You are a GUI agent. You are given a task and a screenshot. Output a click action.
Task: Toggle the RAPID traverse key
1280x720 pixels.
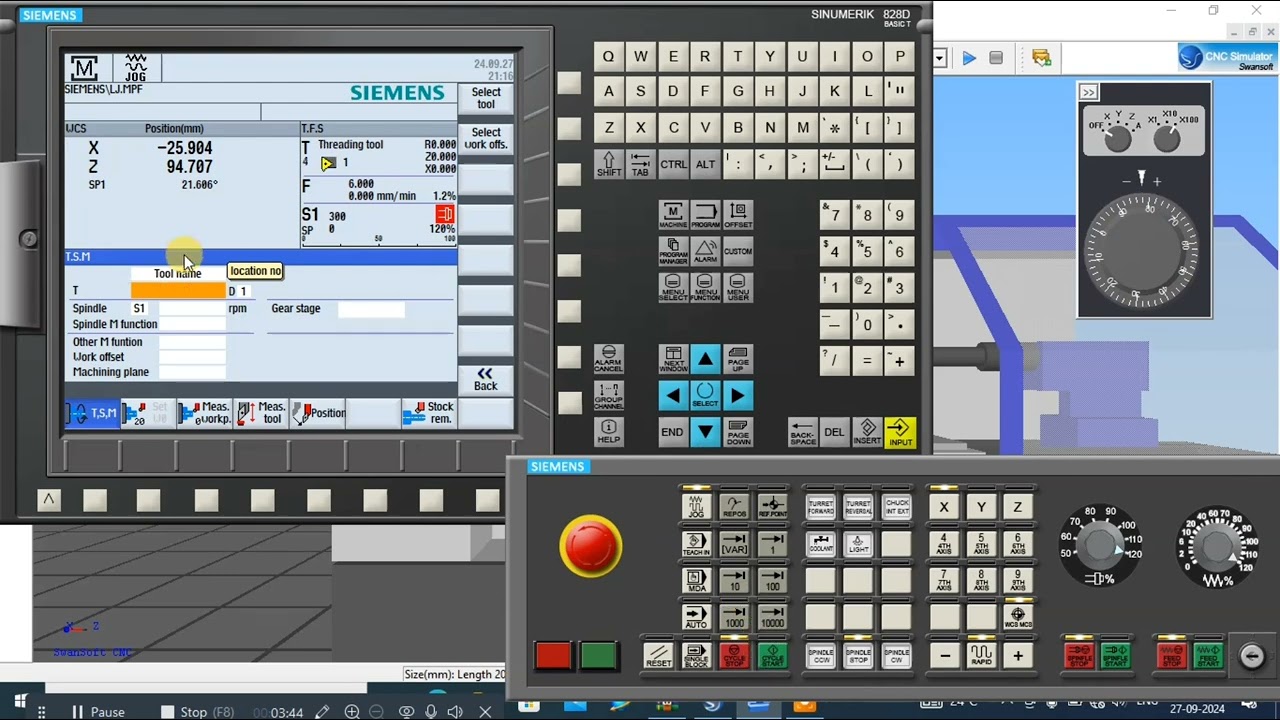click(981, 656)
